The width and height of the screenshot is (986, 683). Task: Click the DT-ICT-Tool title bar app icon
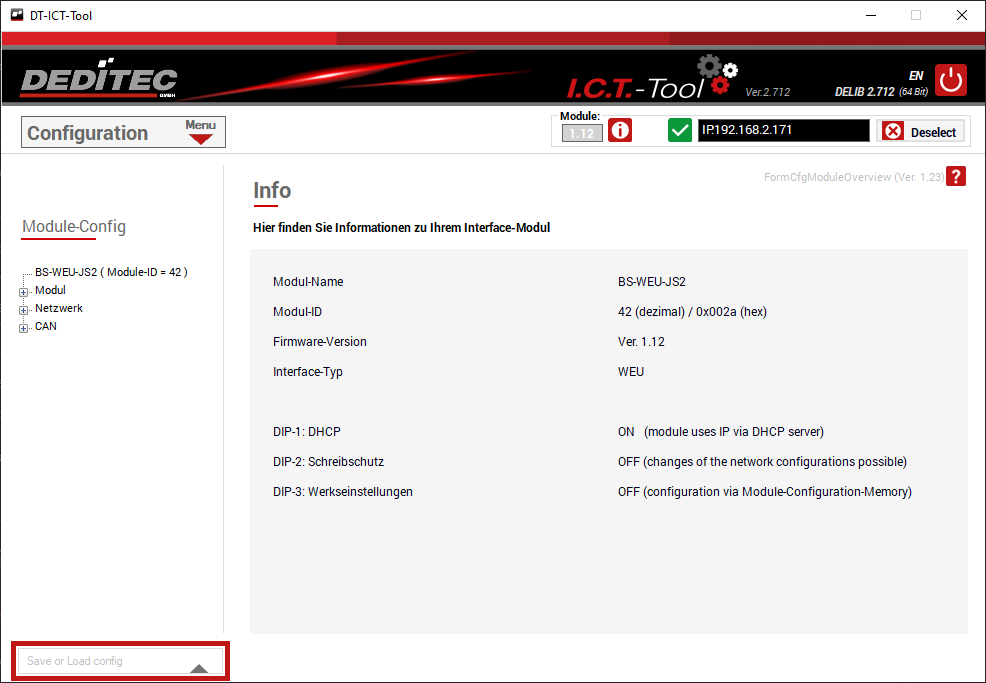(x=16, y=15)
